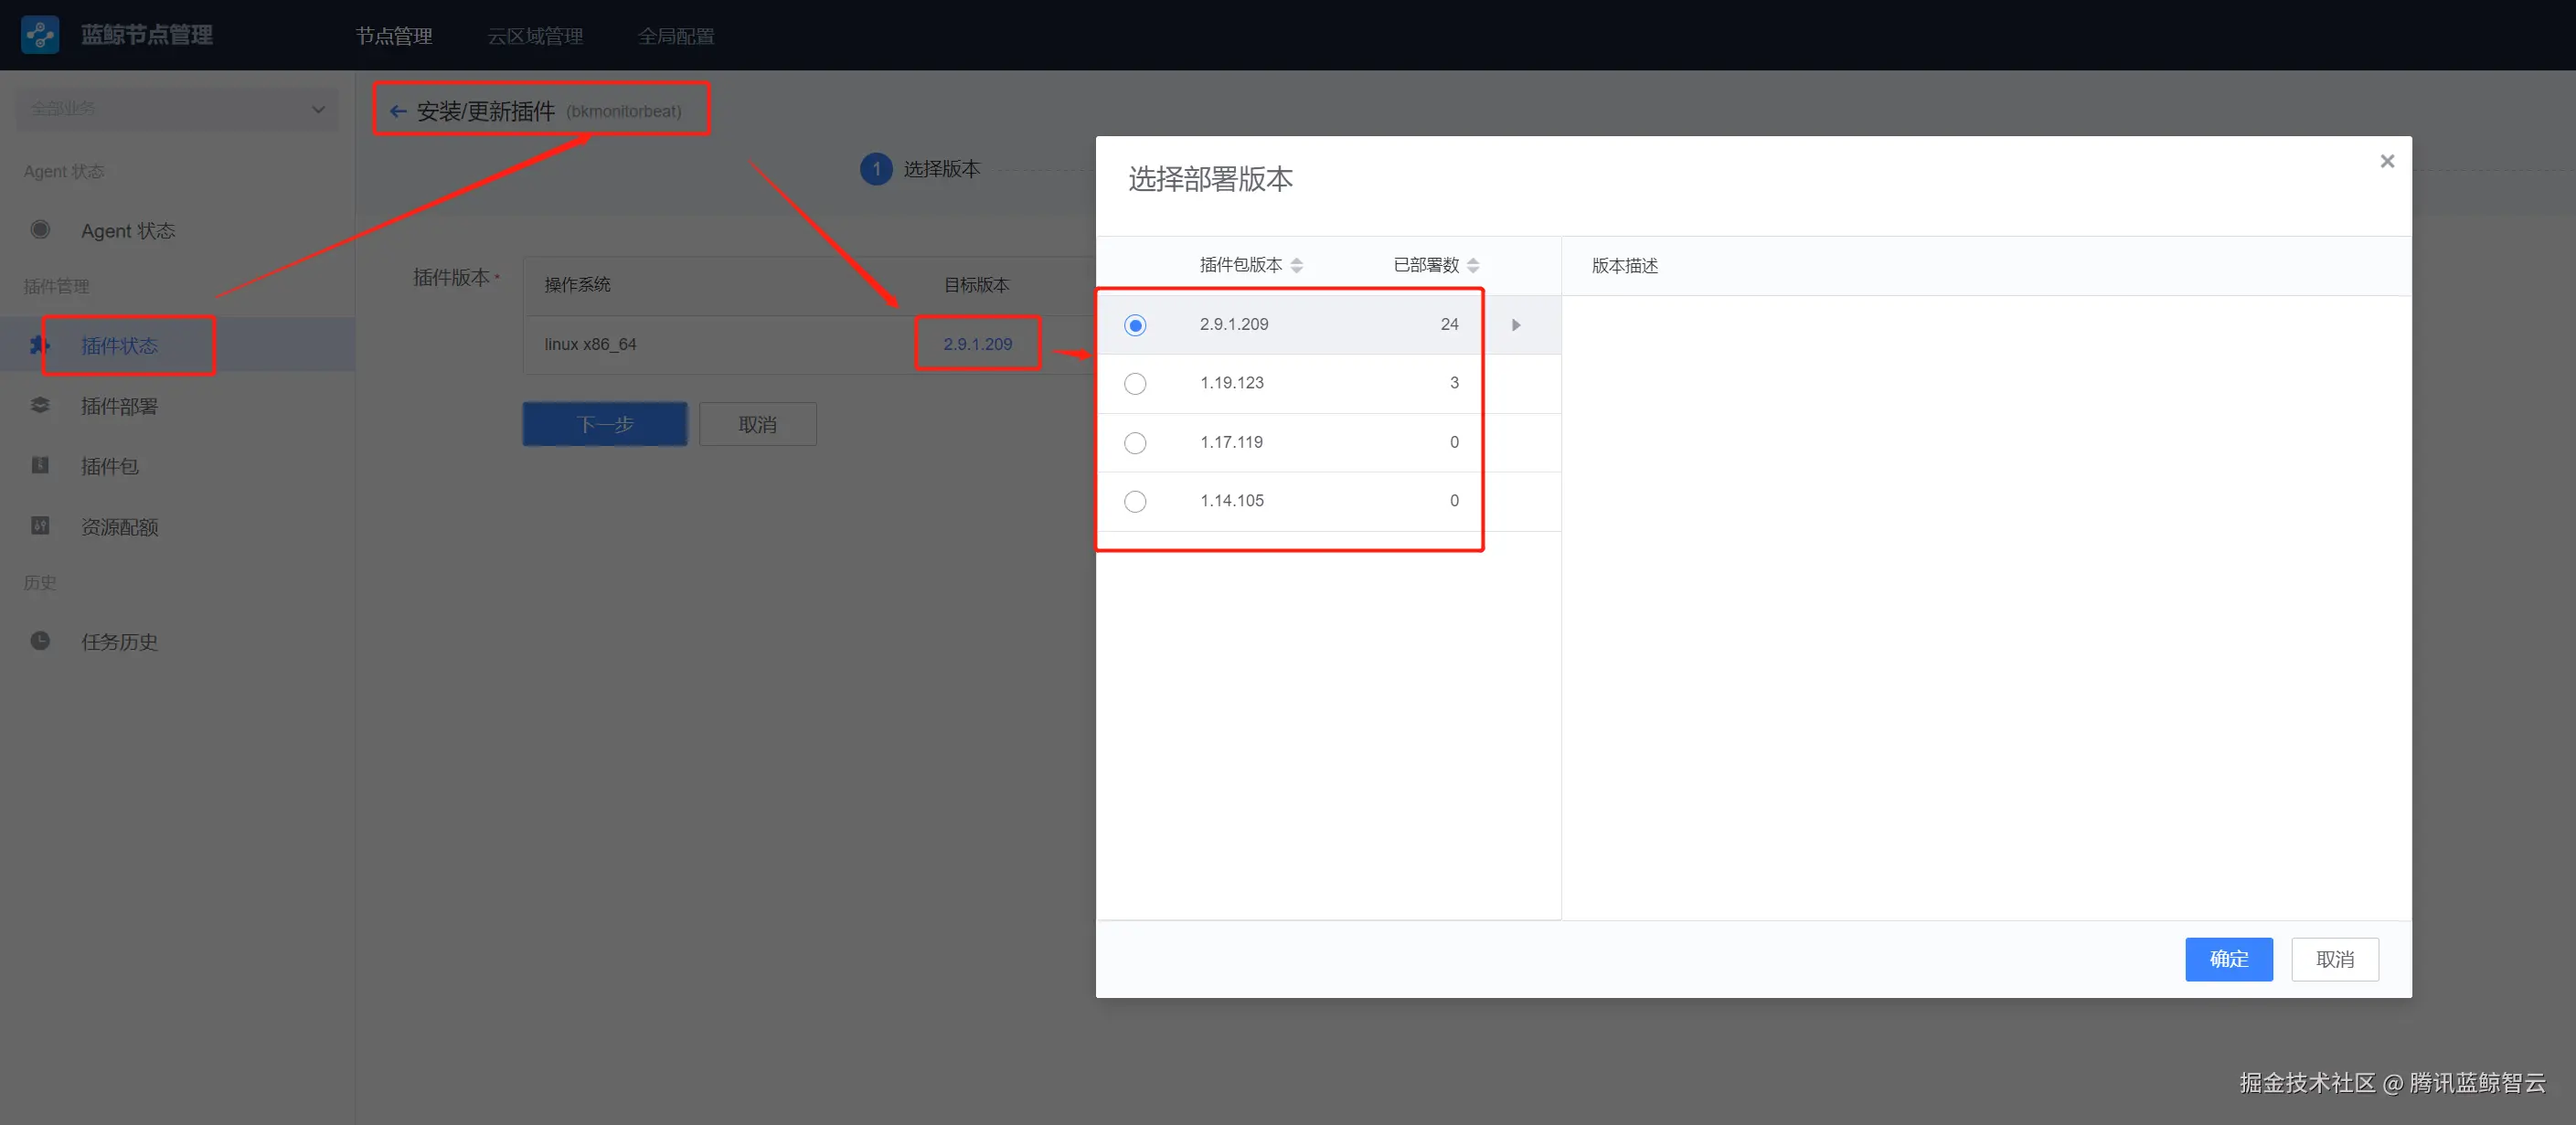Click the dialog 取消 button
The image size is (2576, 1125).
click(2334, 959)
